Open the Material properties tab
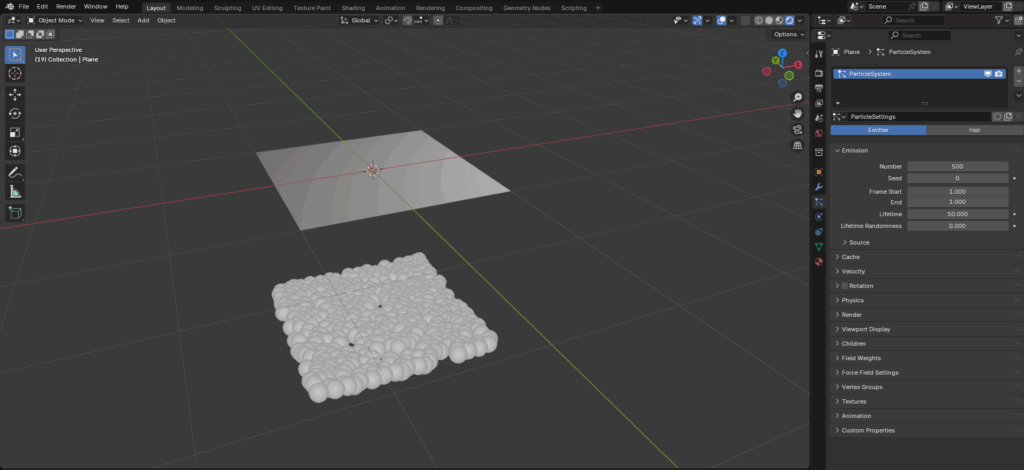 (819, 262)
